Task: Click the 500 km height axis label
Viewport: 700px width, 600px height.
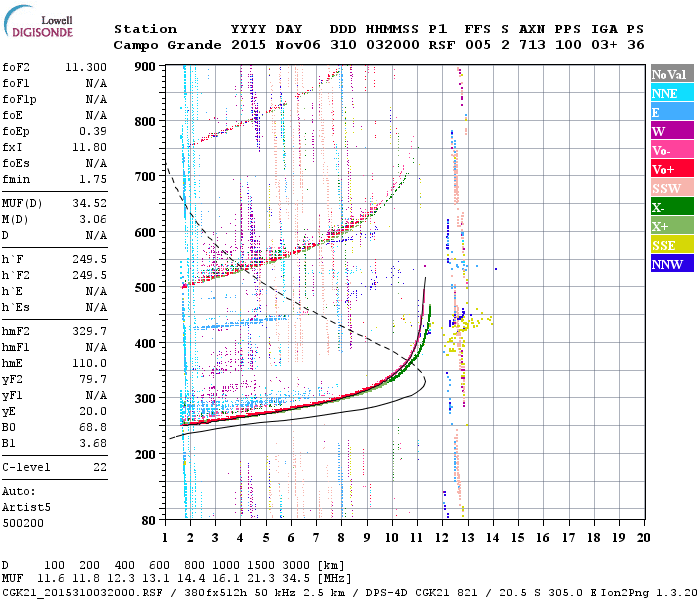Action: (145, 287)
